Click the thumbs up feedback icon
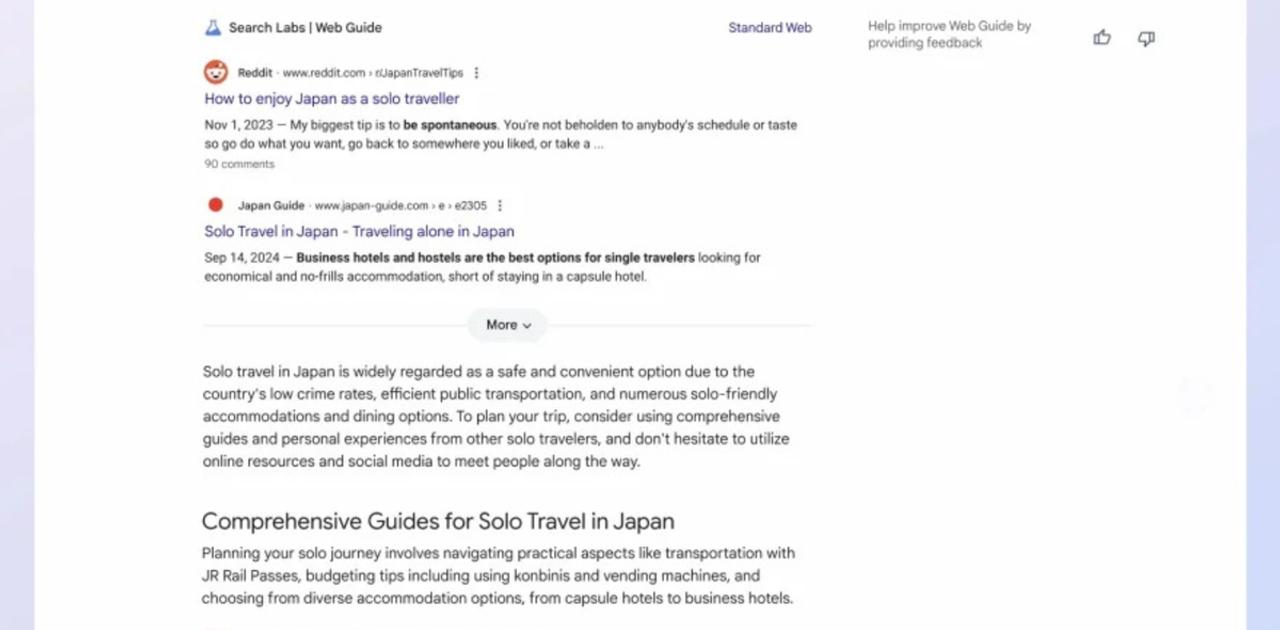This screenshot has width=1280, height=630. [1102, 38]
